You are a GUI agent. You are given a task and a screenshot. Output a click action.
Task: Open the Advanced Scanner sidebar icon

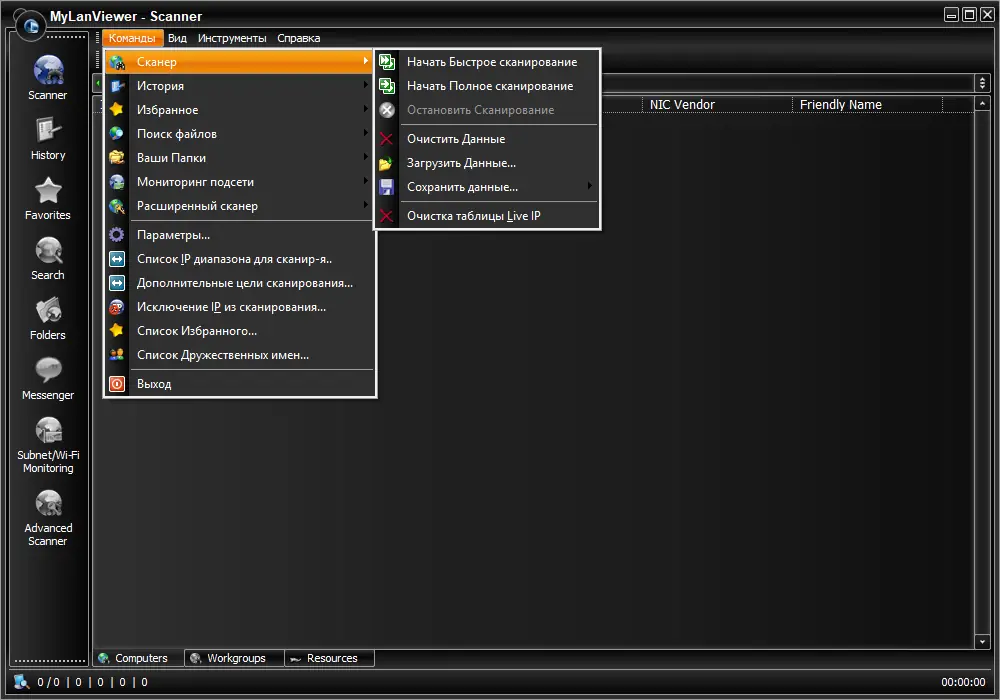48,504
